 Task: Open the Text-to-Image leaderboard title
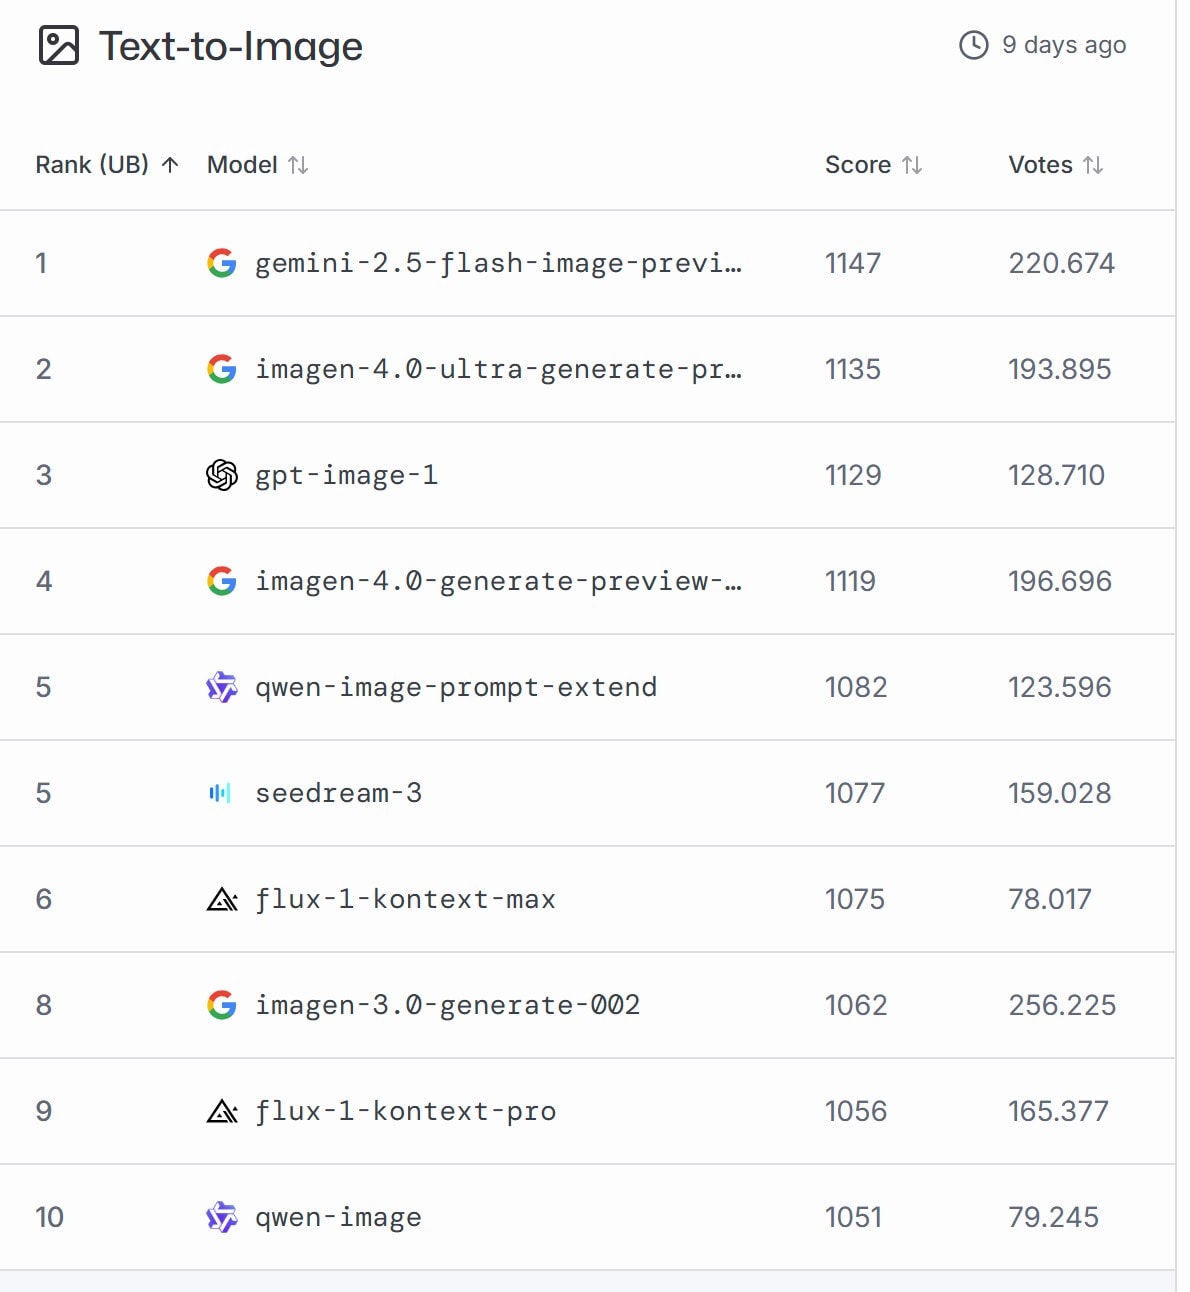click(x=231, y=46)
